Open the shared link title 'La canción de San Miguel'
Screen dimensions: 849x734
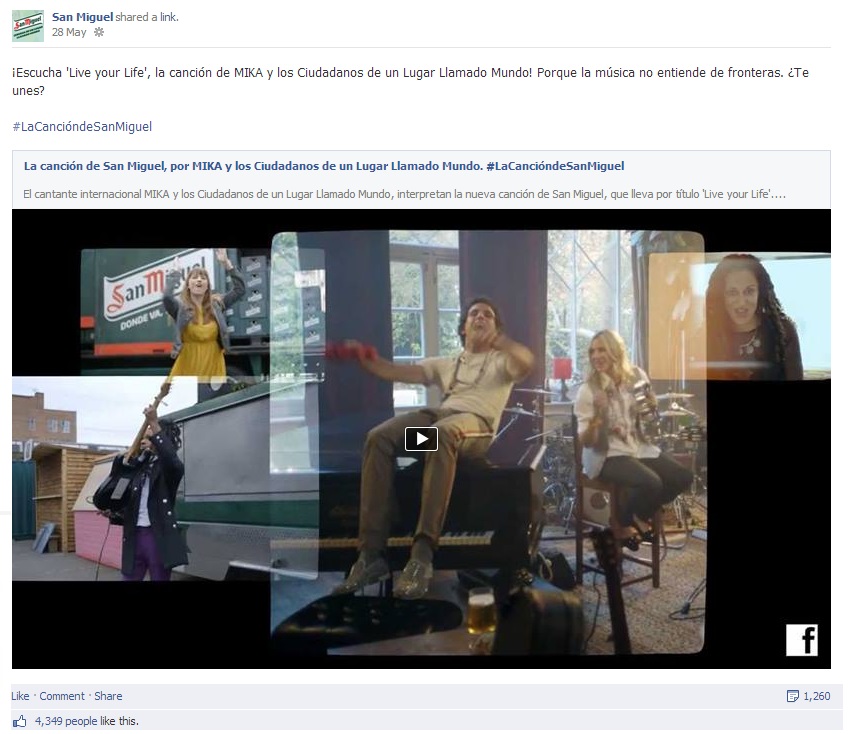(x=324, y=166)
